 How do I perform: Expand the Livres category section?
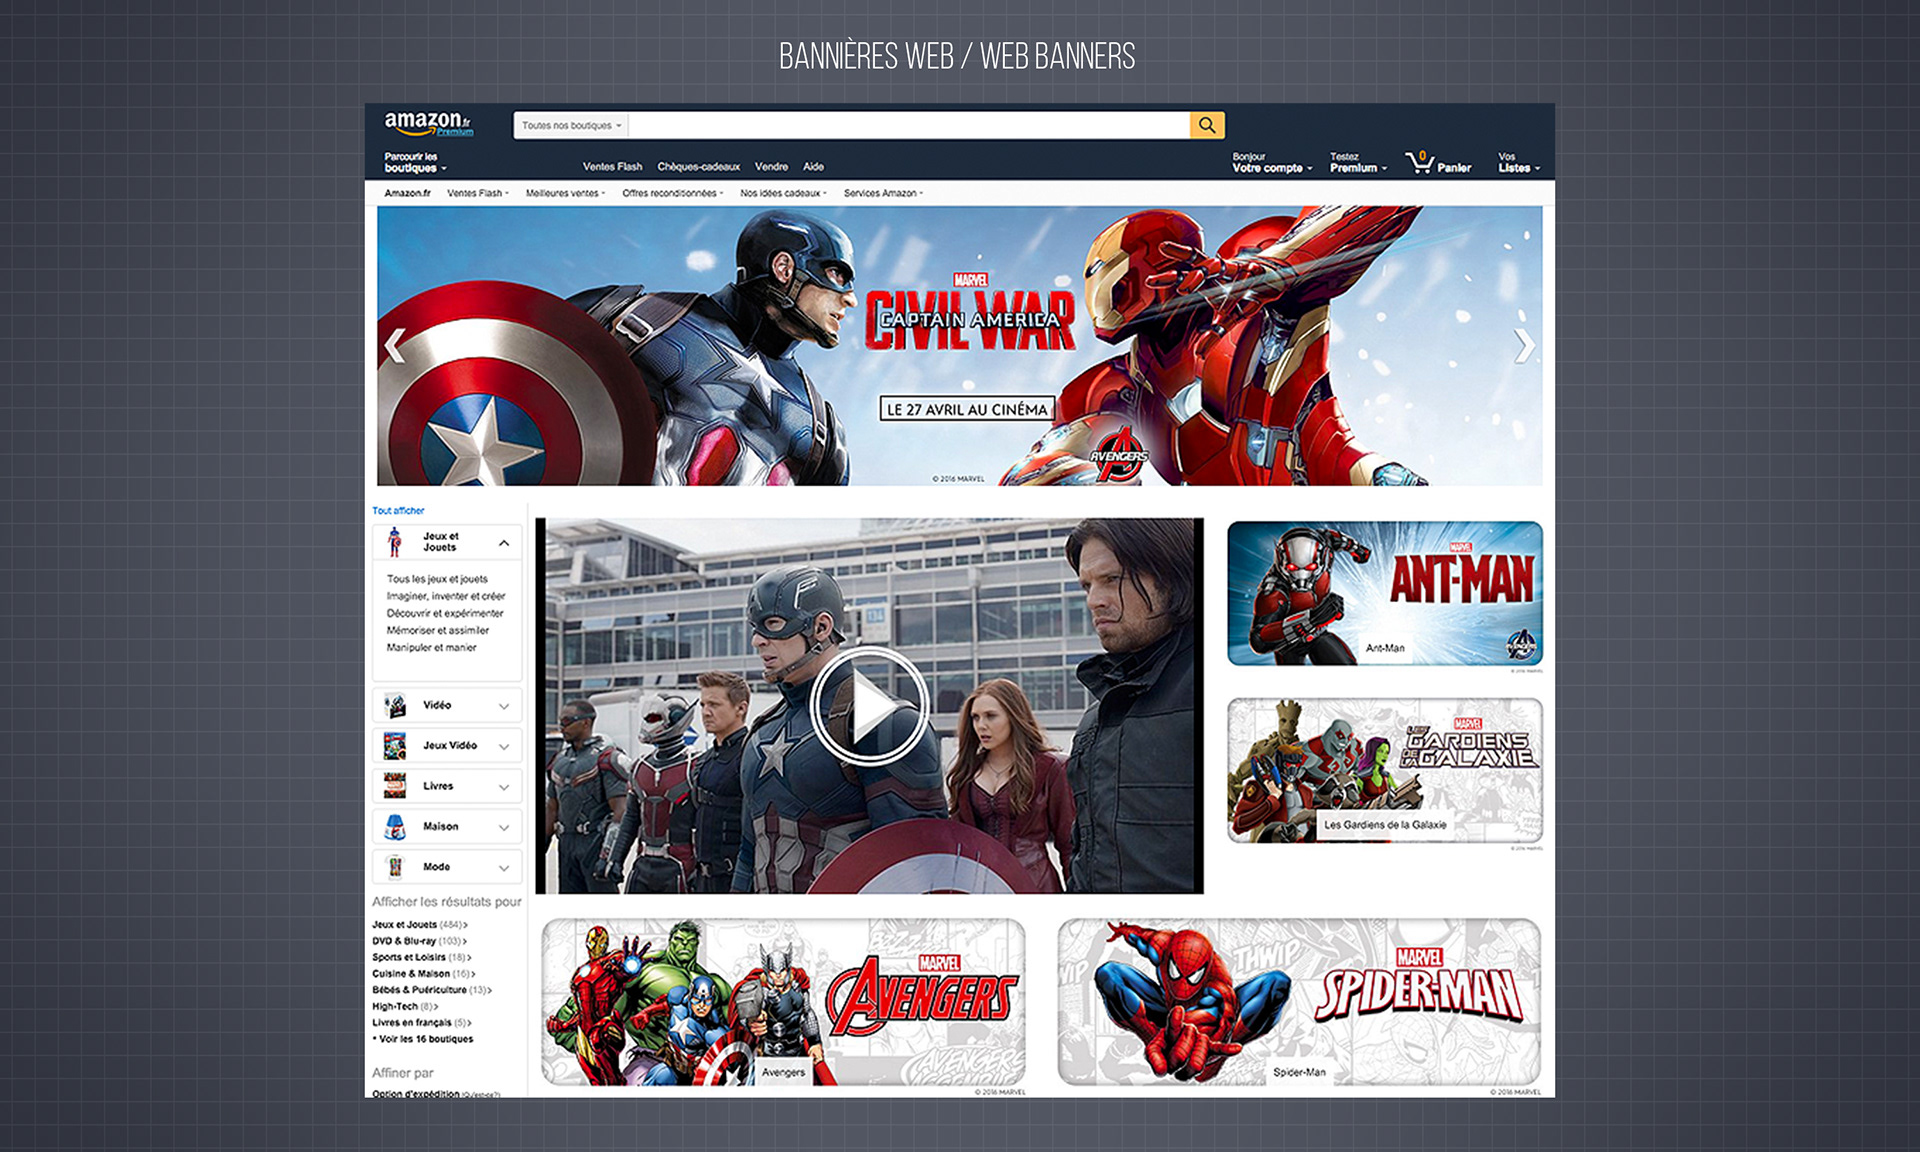click(503, 786)
